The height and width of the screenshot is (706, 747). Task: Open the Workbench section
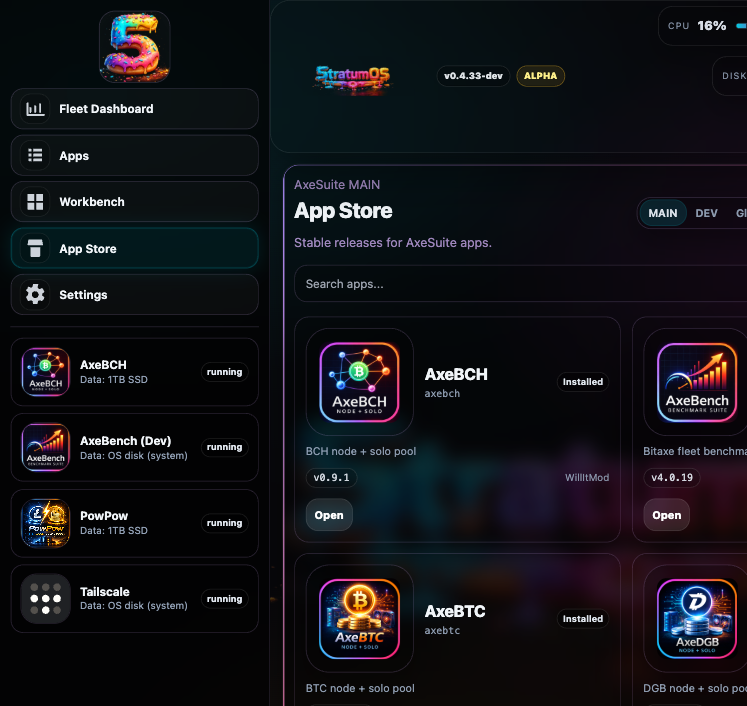135,202
